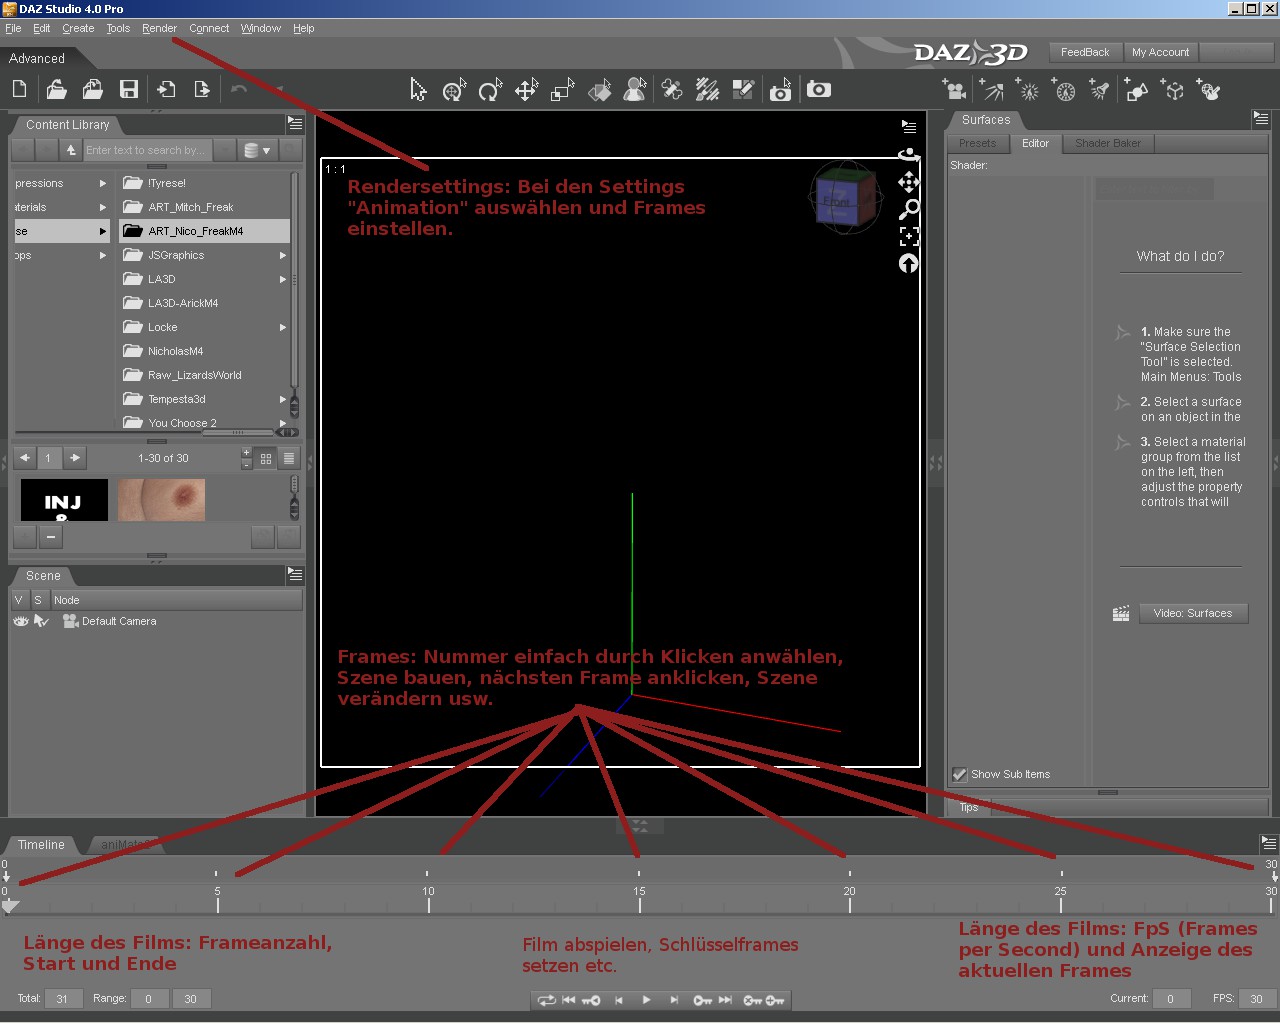Click the FPS value field

click(x=1256, y=998)
